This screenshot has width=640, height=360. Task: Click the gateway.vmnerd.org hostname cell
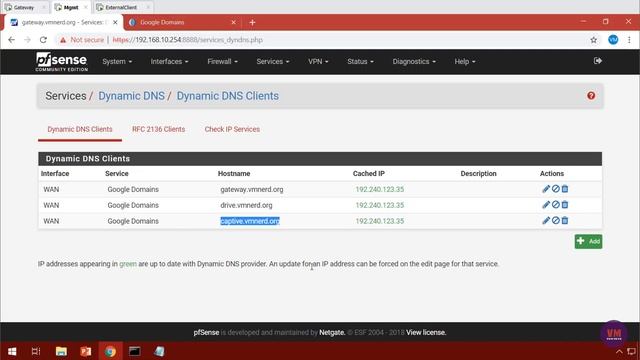[252, 189]
